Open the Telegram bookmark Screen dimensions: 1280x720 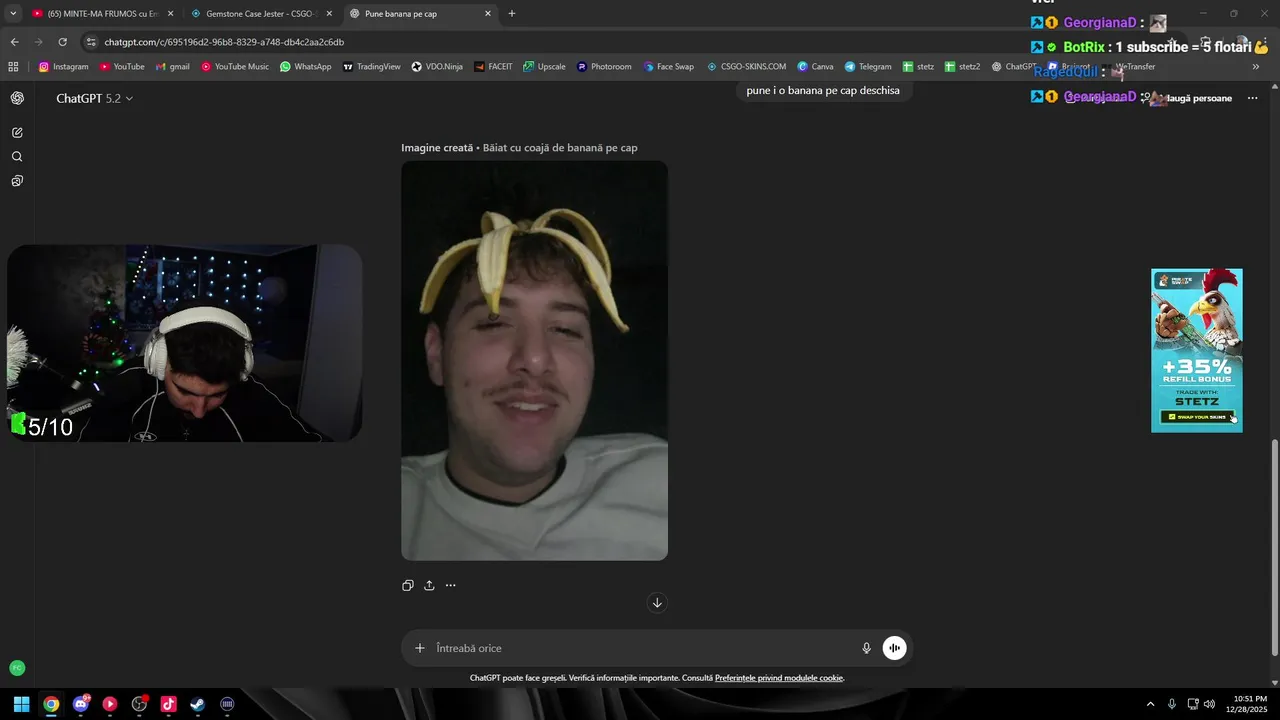[x=868, y=67]
